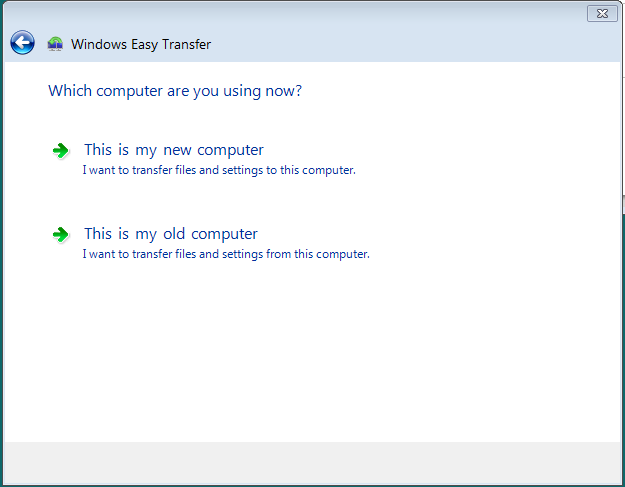Click the Windows Easy Transfer app icon
The width and height of the screenshot is (625, 487).
tap(55, 44)
